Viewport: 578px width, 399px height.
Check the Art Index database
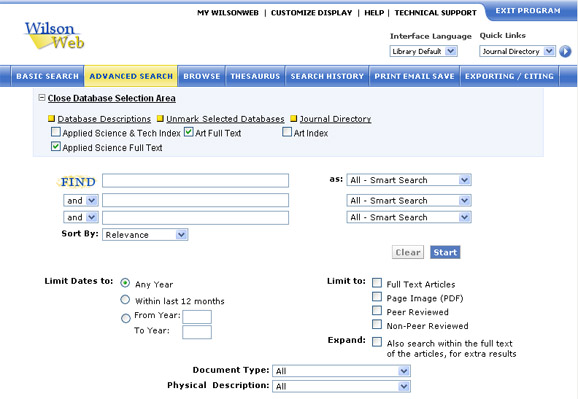tap(287, 132)
